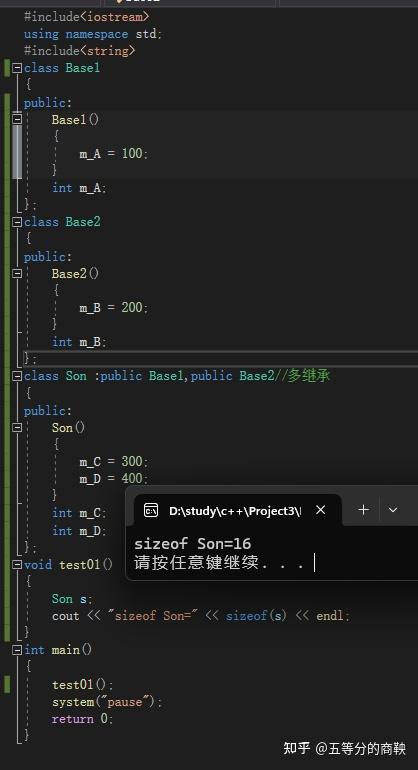Collapse the class Son definition
This screenshot has width=418, height=770.
tap(17, 376)
